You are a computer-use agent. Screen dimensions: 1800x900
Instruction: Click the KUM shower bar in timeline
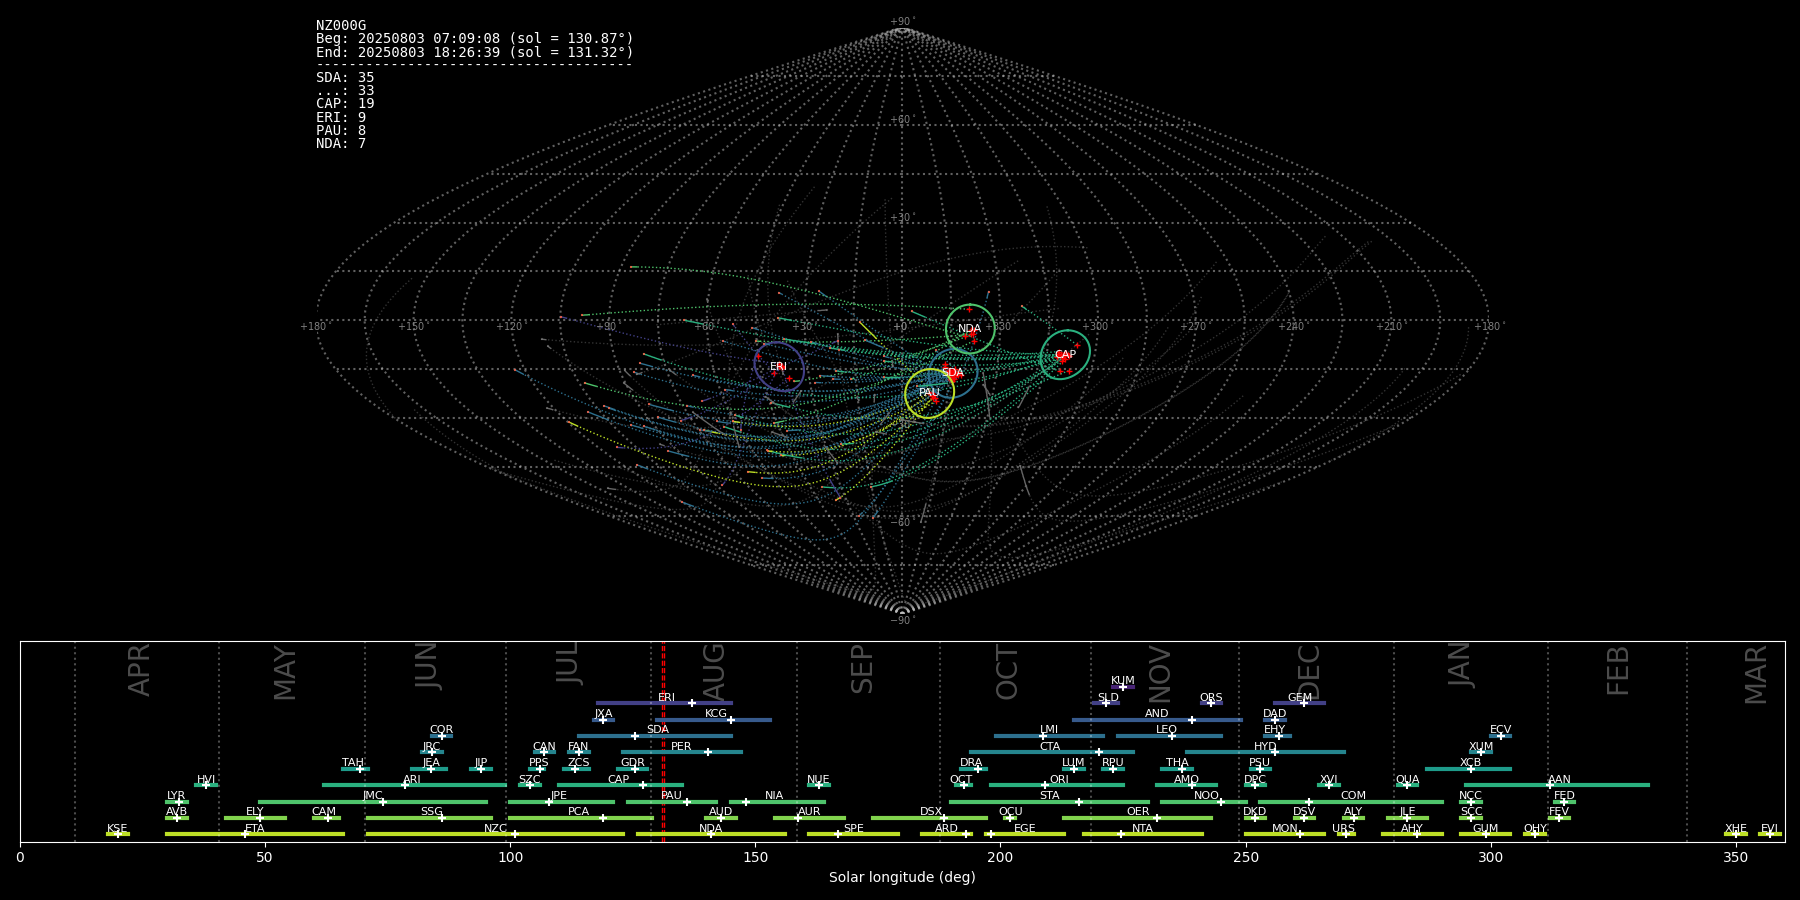pyautogui.click(x=1123, y=687)
